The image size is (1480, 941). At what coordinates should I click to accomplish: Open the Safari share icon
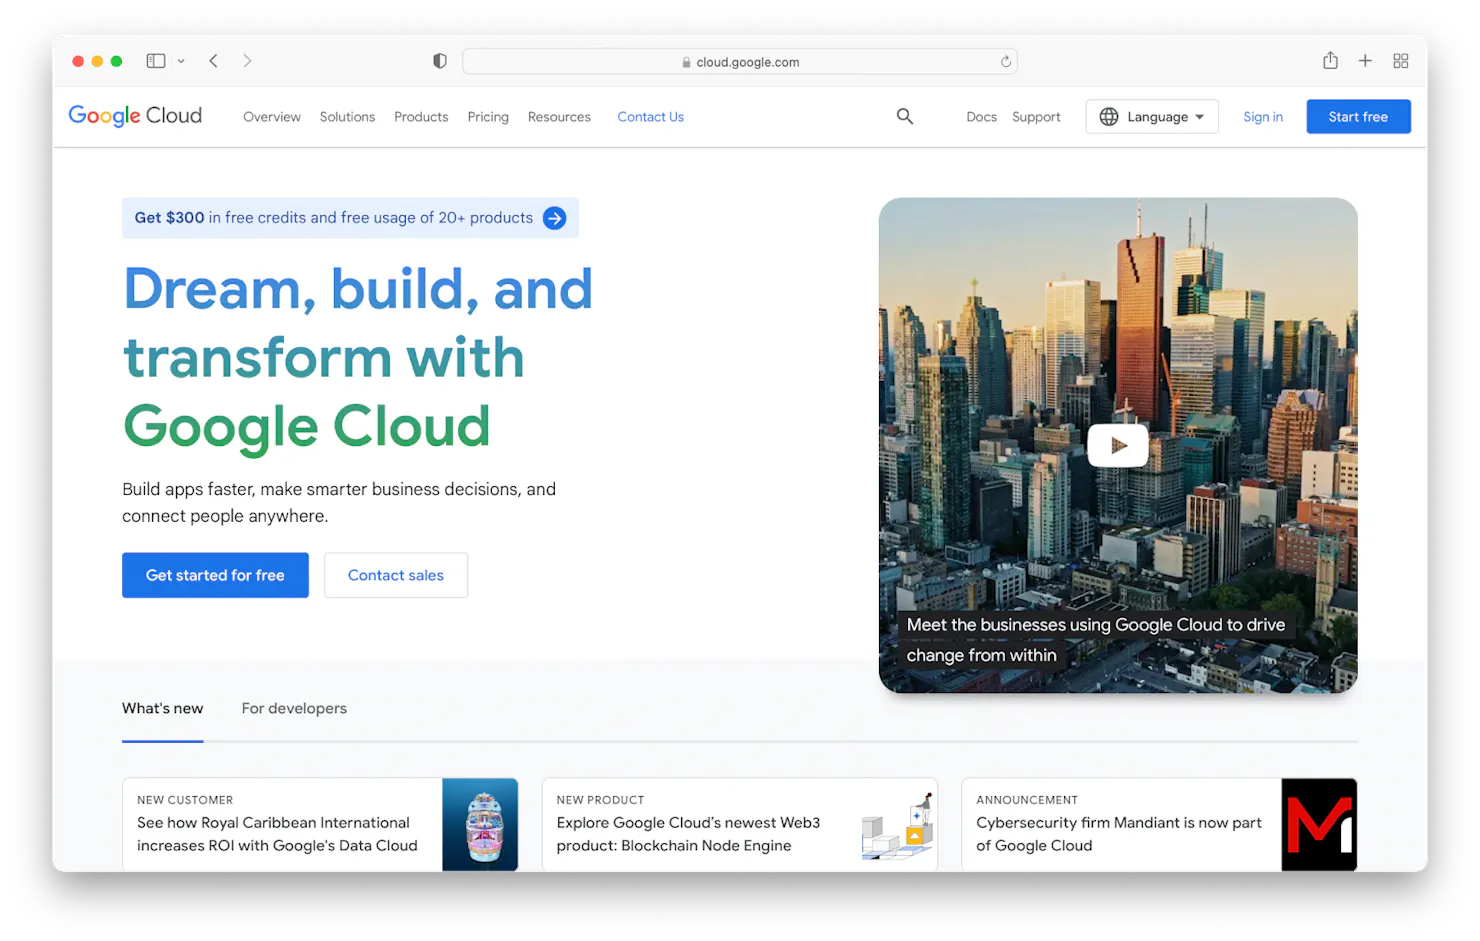click(1330, 60)
